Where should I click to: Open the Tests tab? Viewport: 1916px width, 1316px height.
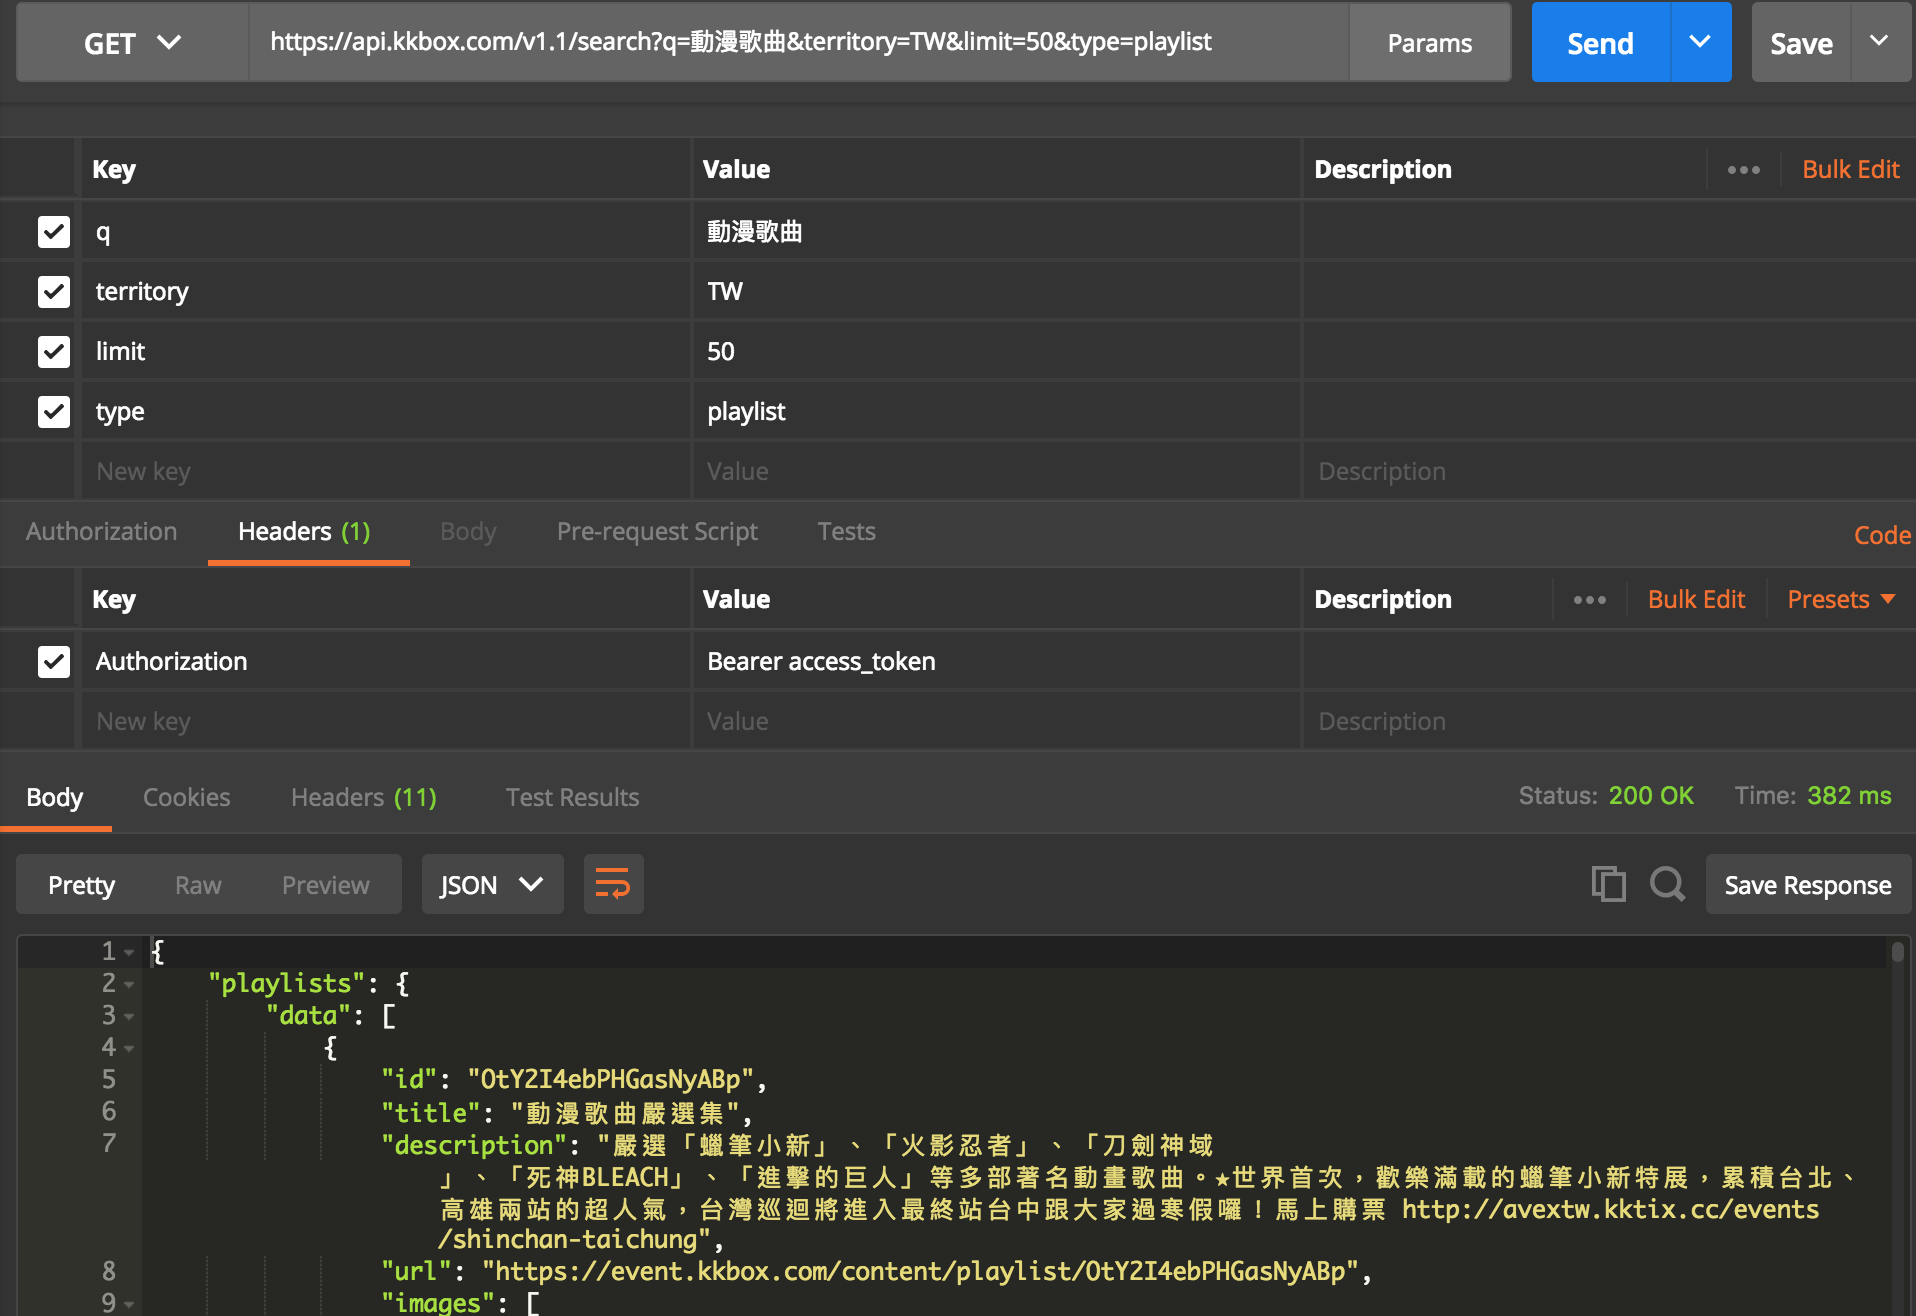click(x=846, y=532)
